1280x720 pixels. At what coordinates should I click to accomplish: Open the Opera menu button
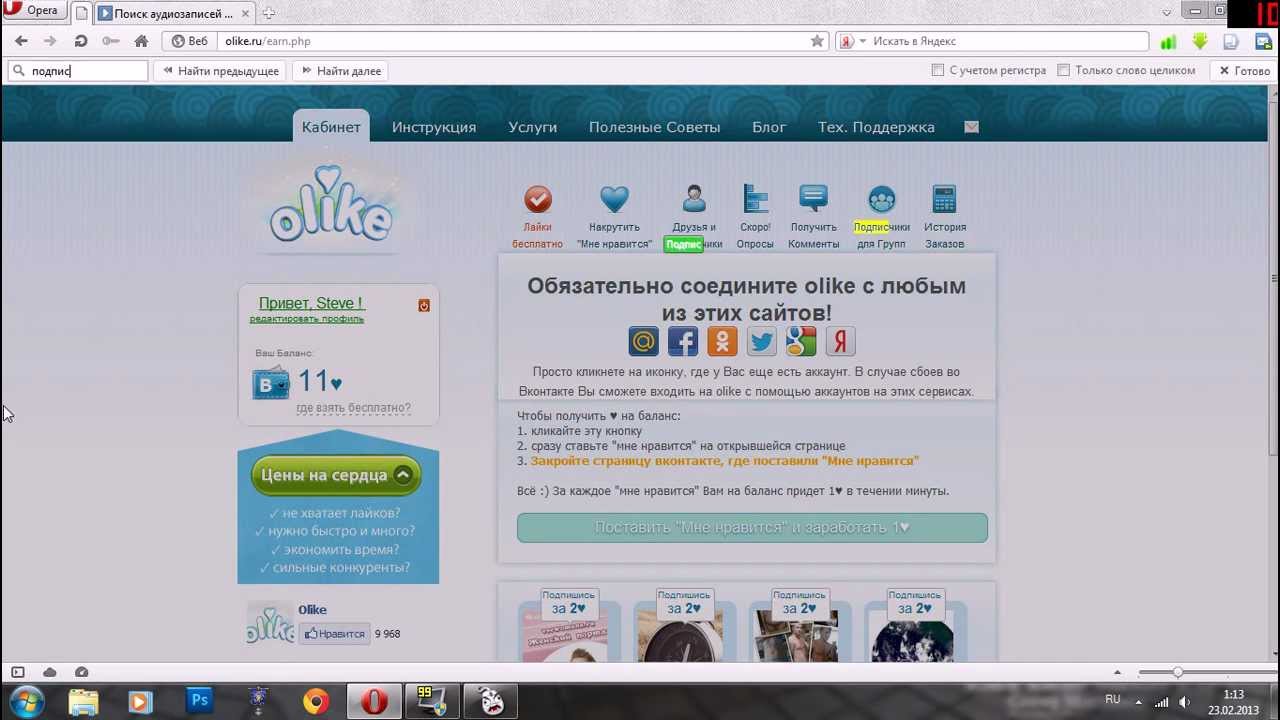click(x=34, y=11)
